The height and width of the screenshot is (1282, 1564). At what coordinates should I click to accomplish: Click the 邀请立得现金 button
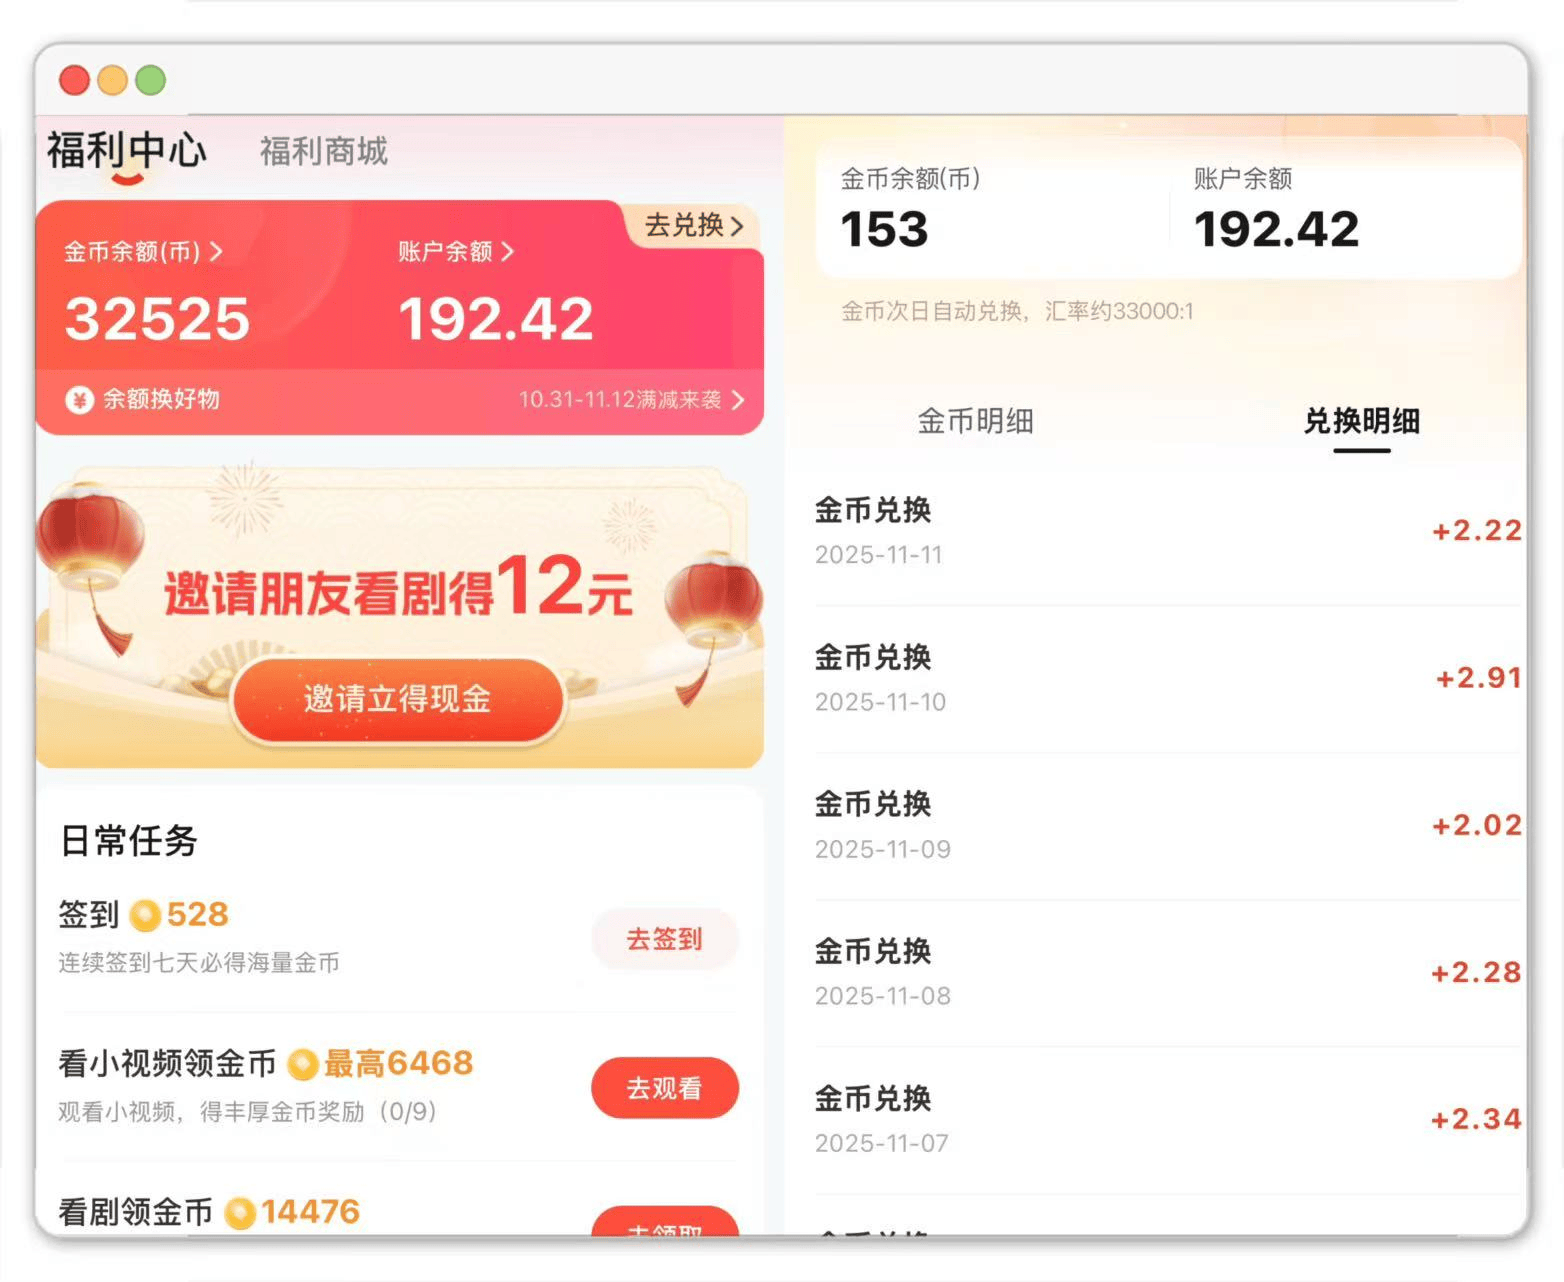coord(397,701)
